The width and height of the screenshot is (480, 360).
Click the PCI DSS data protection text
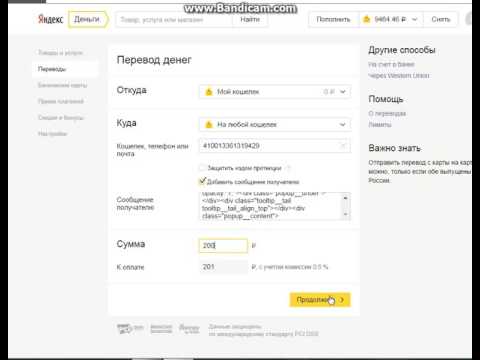[x=263, y=330]
